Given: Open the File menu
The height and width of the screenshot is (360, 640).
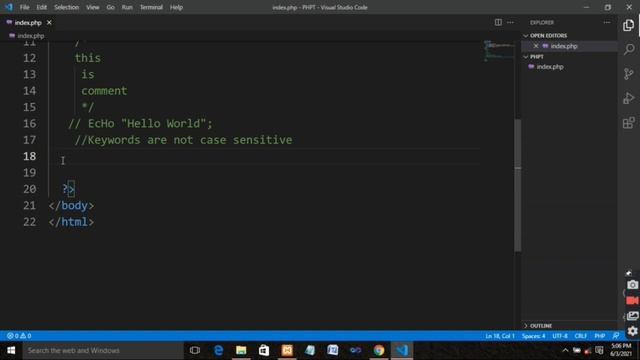Looking at the screenshot, I should coord(24,7).
